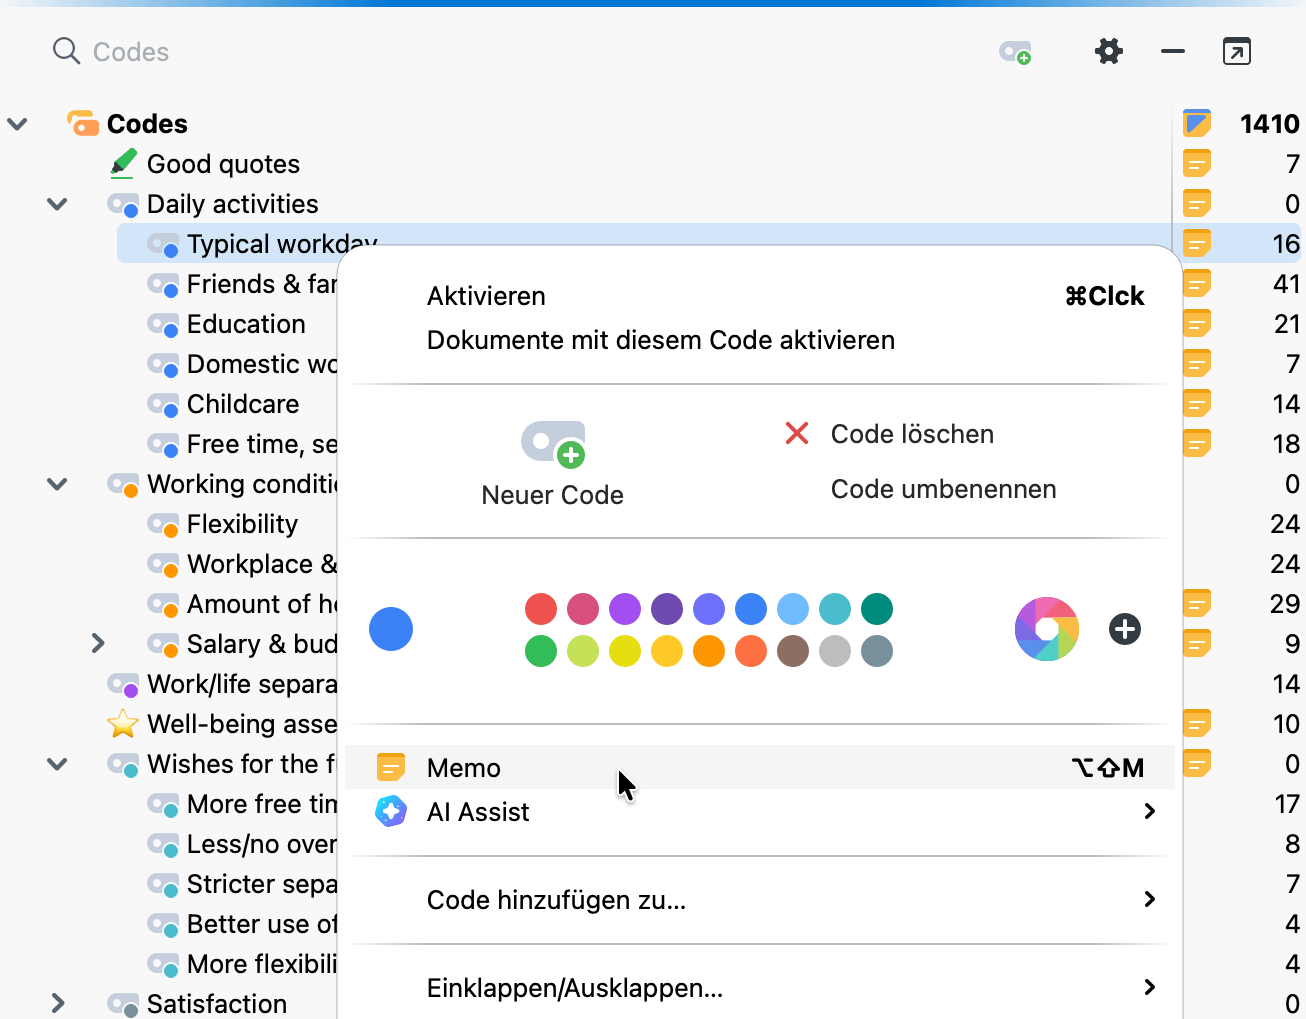
Task: Add a new color with plus button
Action: click(1125, 629)
